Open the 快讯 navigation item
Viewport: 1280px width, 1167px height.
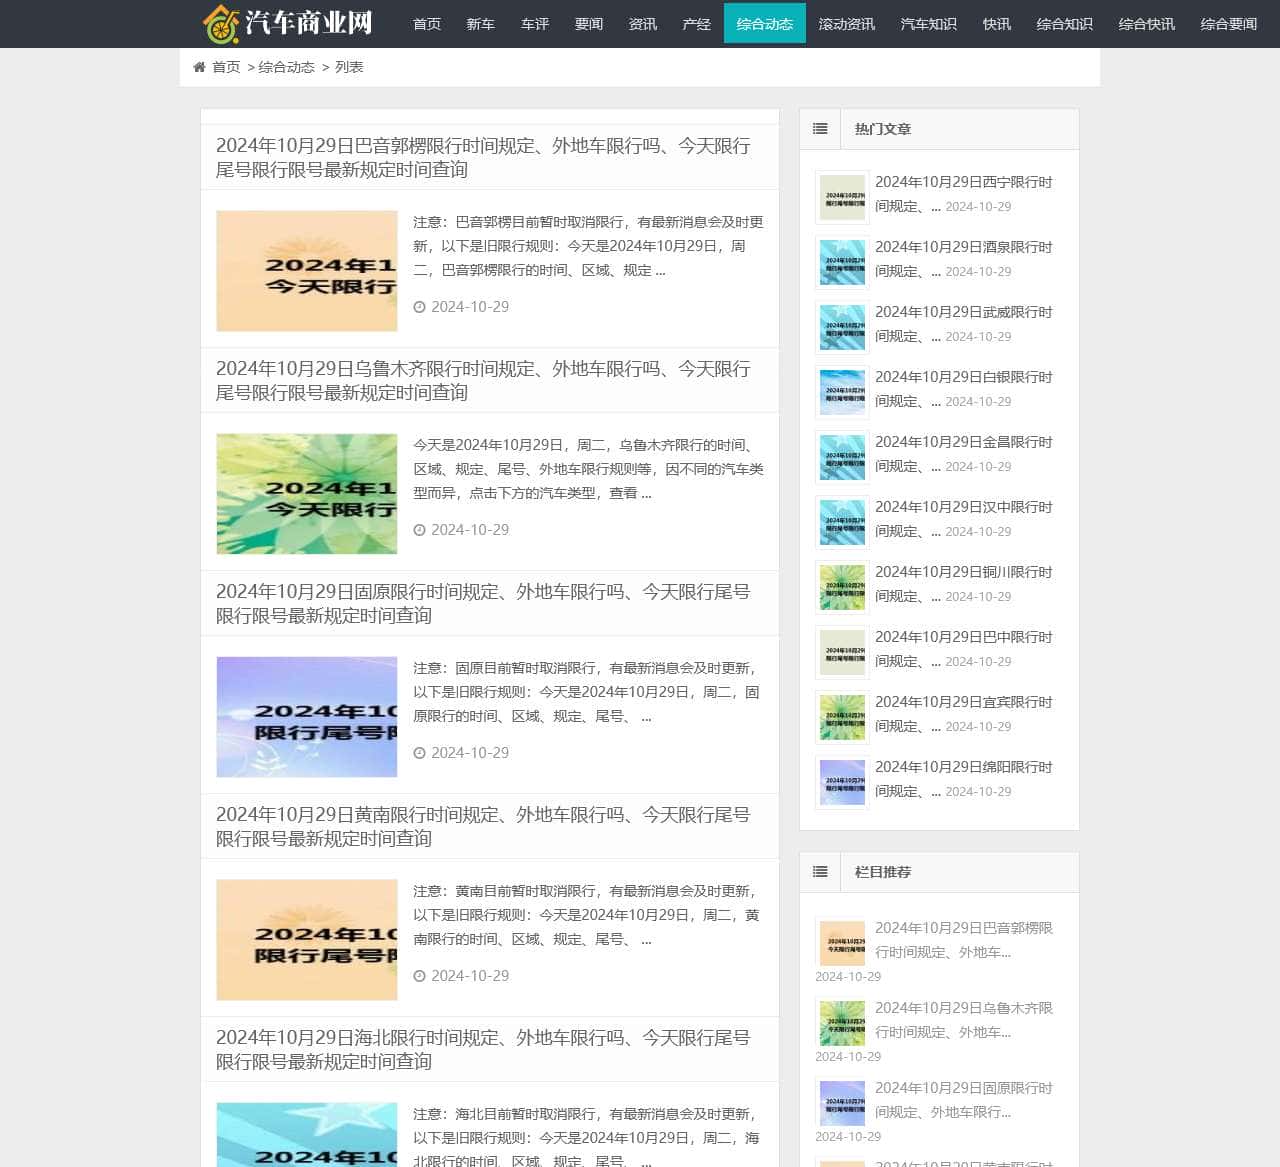tap(997, 24)
